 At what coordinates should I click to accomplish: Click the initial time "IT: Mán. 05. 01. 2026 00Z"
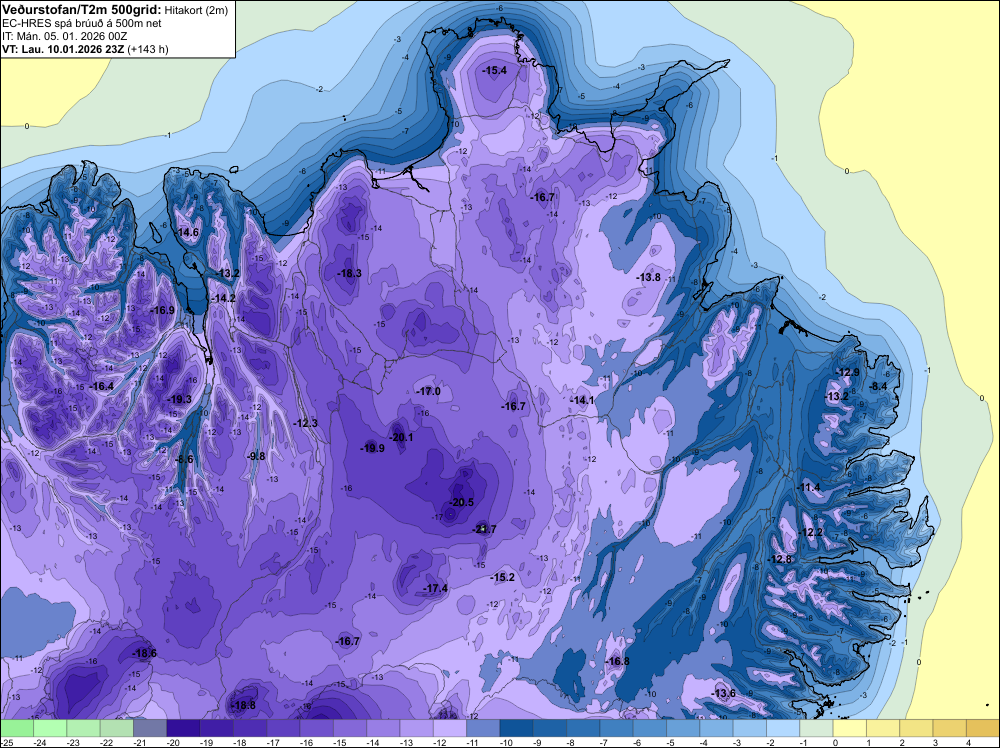tap(64, 36)
